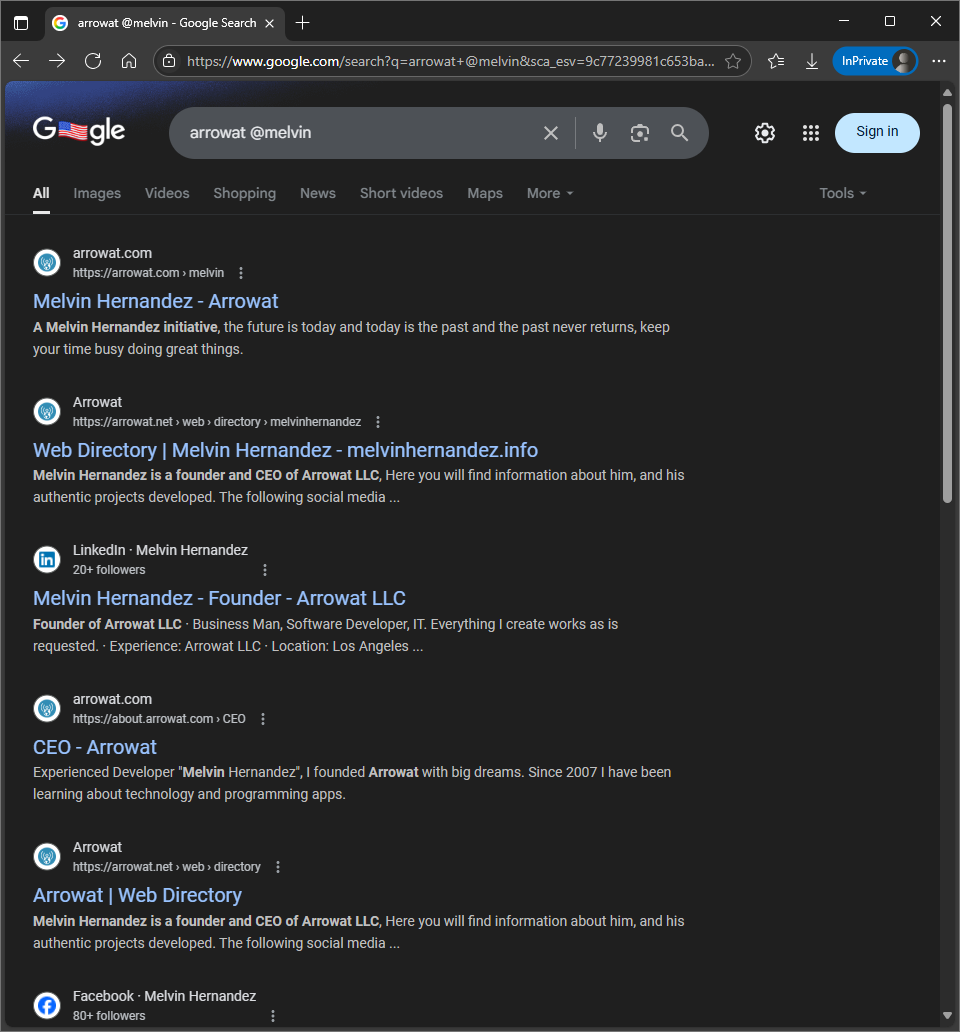Open the Google apps grid icon
The width and height of the screenshot is (960, 1032).
click(811, 133)
